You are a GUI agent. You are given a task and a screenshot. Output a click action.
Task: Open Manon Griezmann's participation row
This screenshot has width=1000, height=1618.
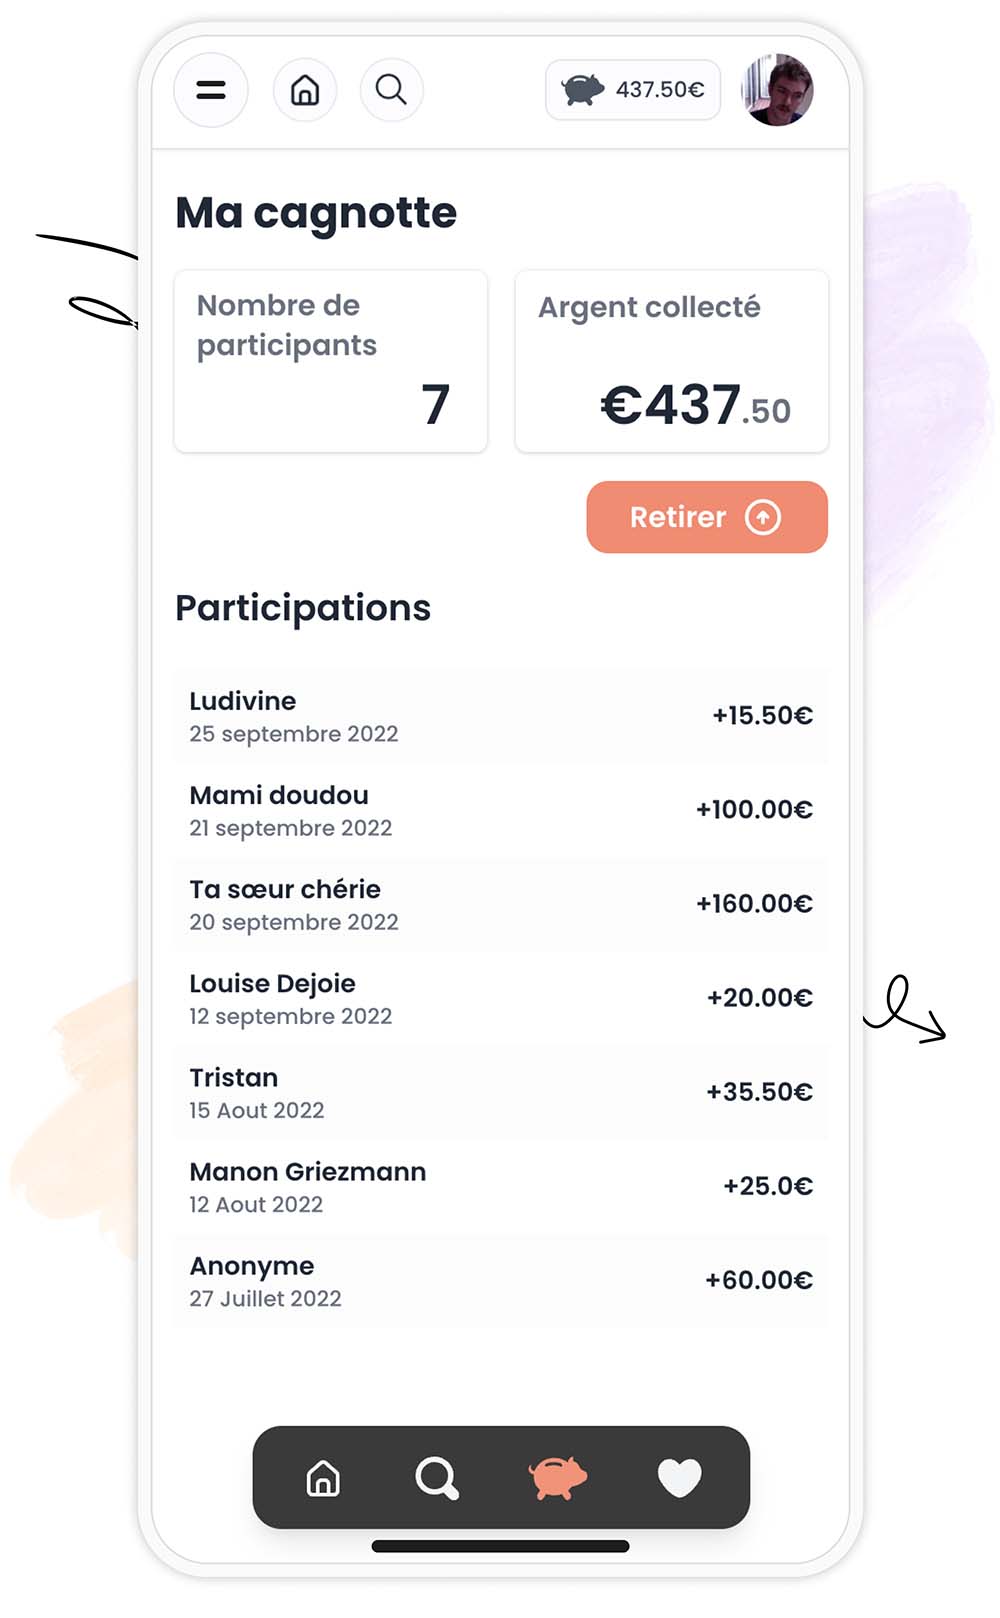501,1187
